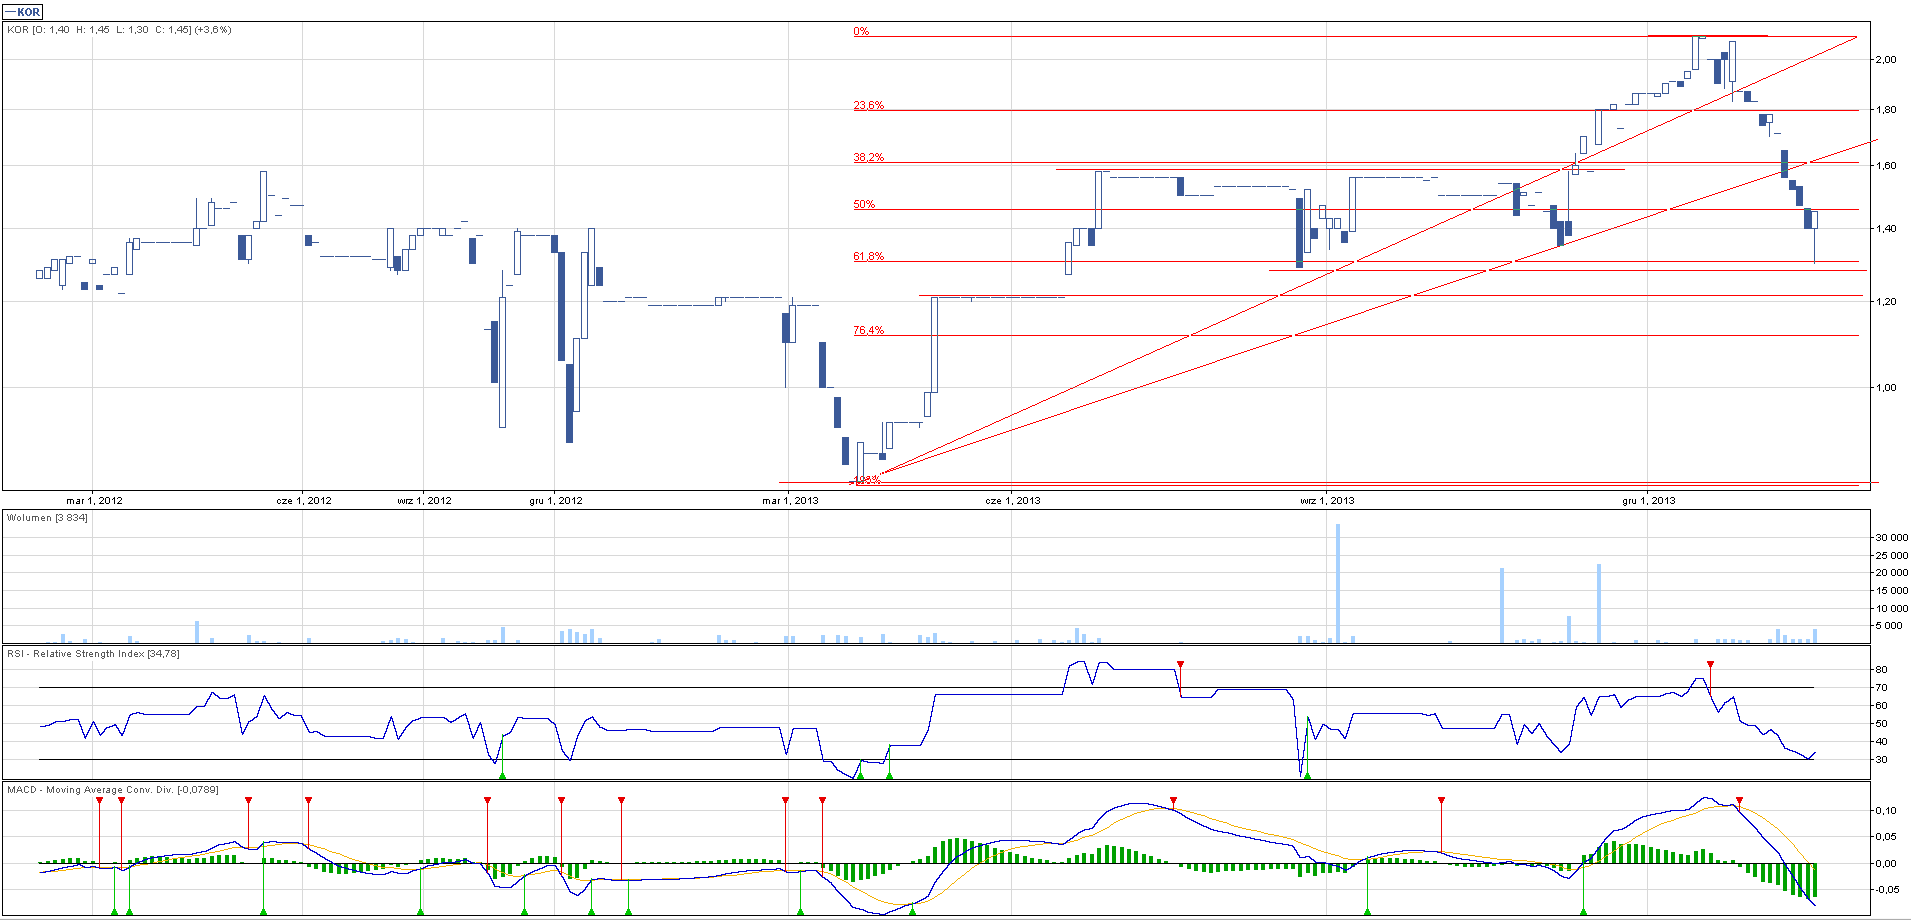Select the 23.6% Fibonacci retracement label

click(868, 106)
